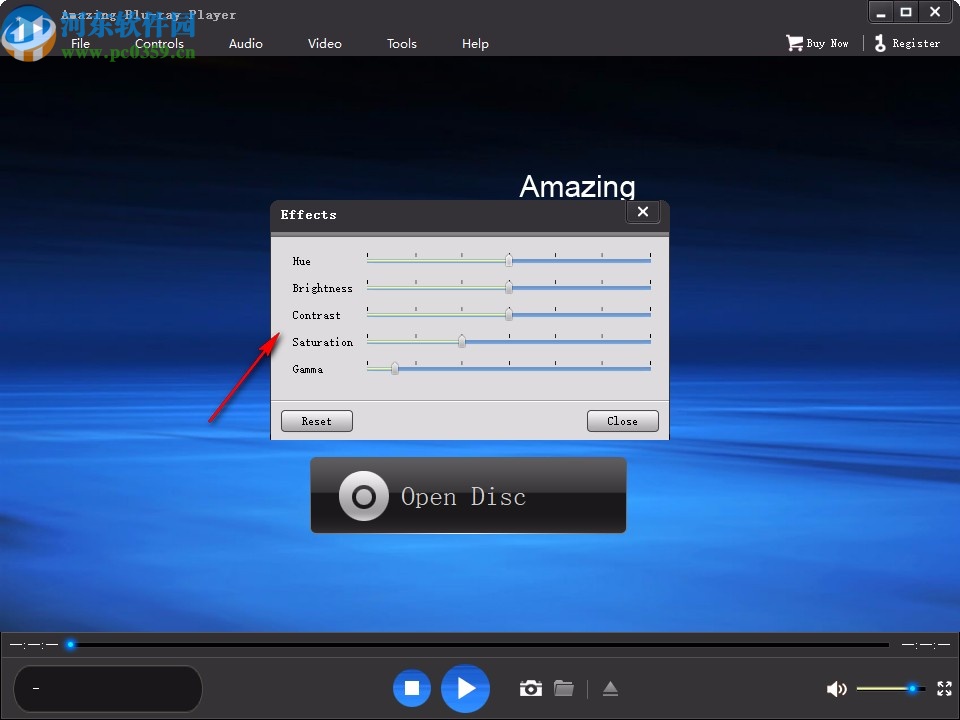Start playback with the play button

pyautogui.click(x=465, y=688)
